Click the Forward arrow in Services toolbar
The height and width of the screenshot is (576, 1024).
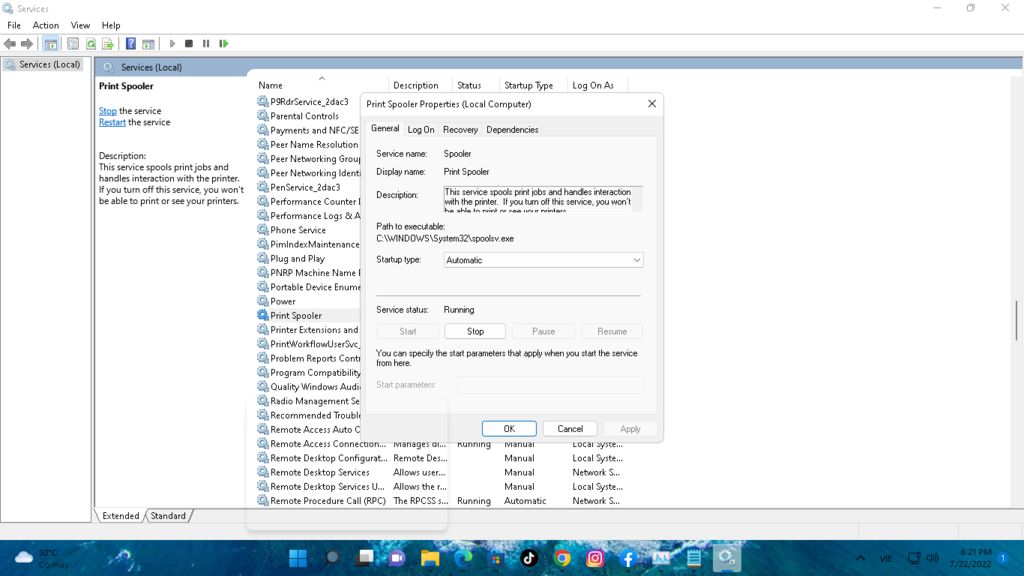27,44
